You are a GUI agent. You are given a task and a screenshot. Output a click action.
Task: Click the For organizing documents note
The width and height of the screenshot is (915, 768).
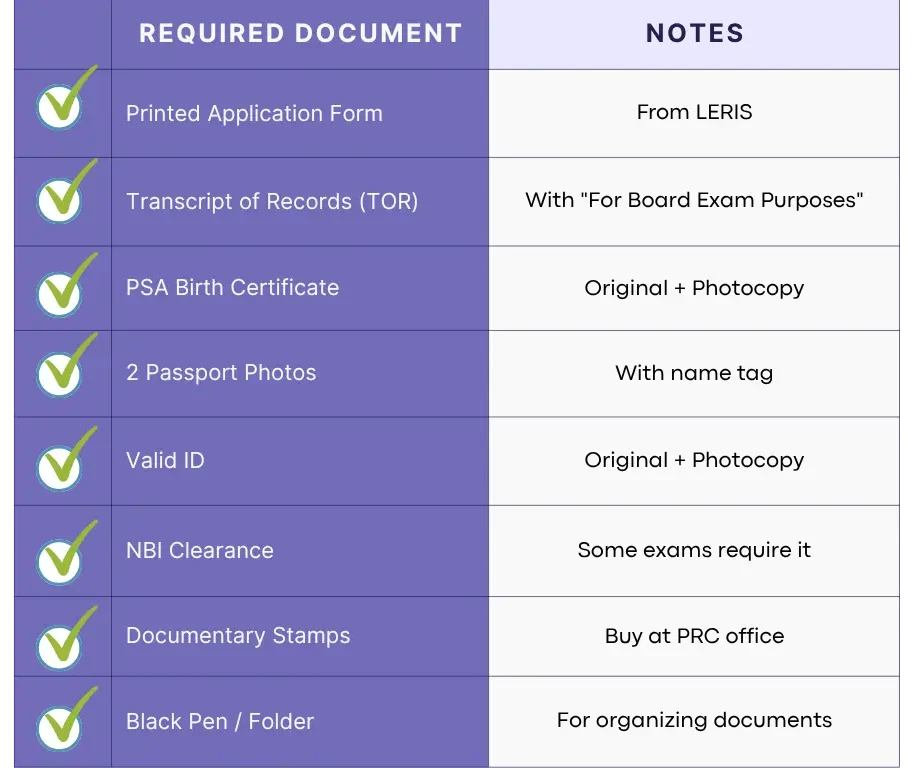[694, 720]
